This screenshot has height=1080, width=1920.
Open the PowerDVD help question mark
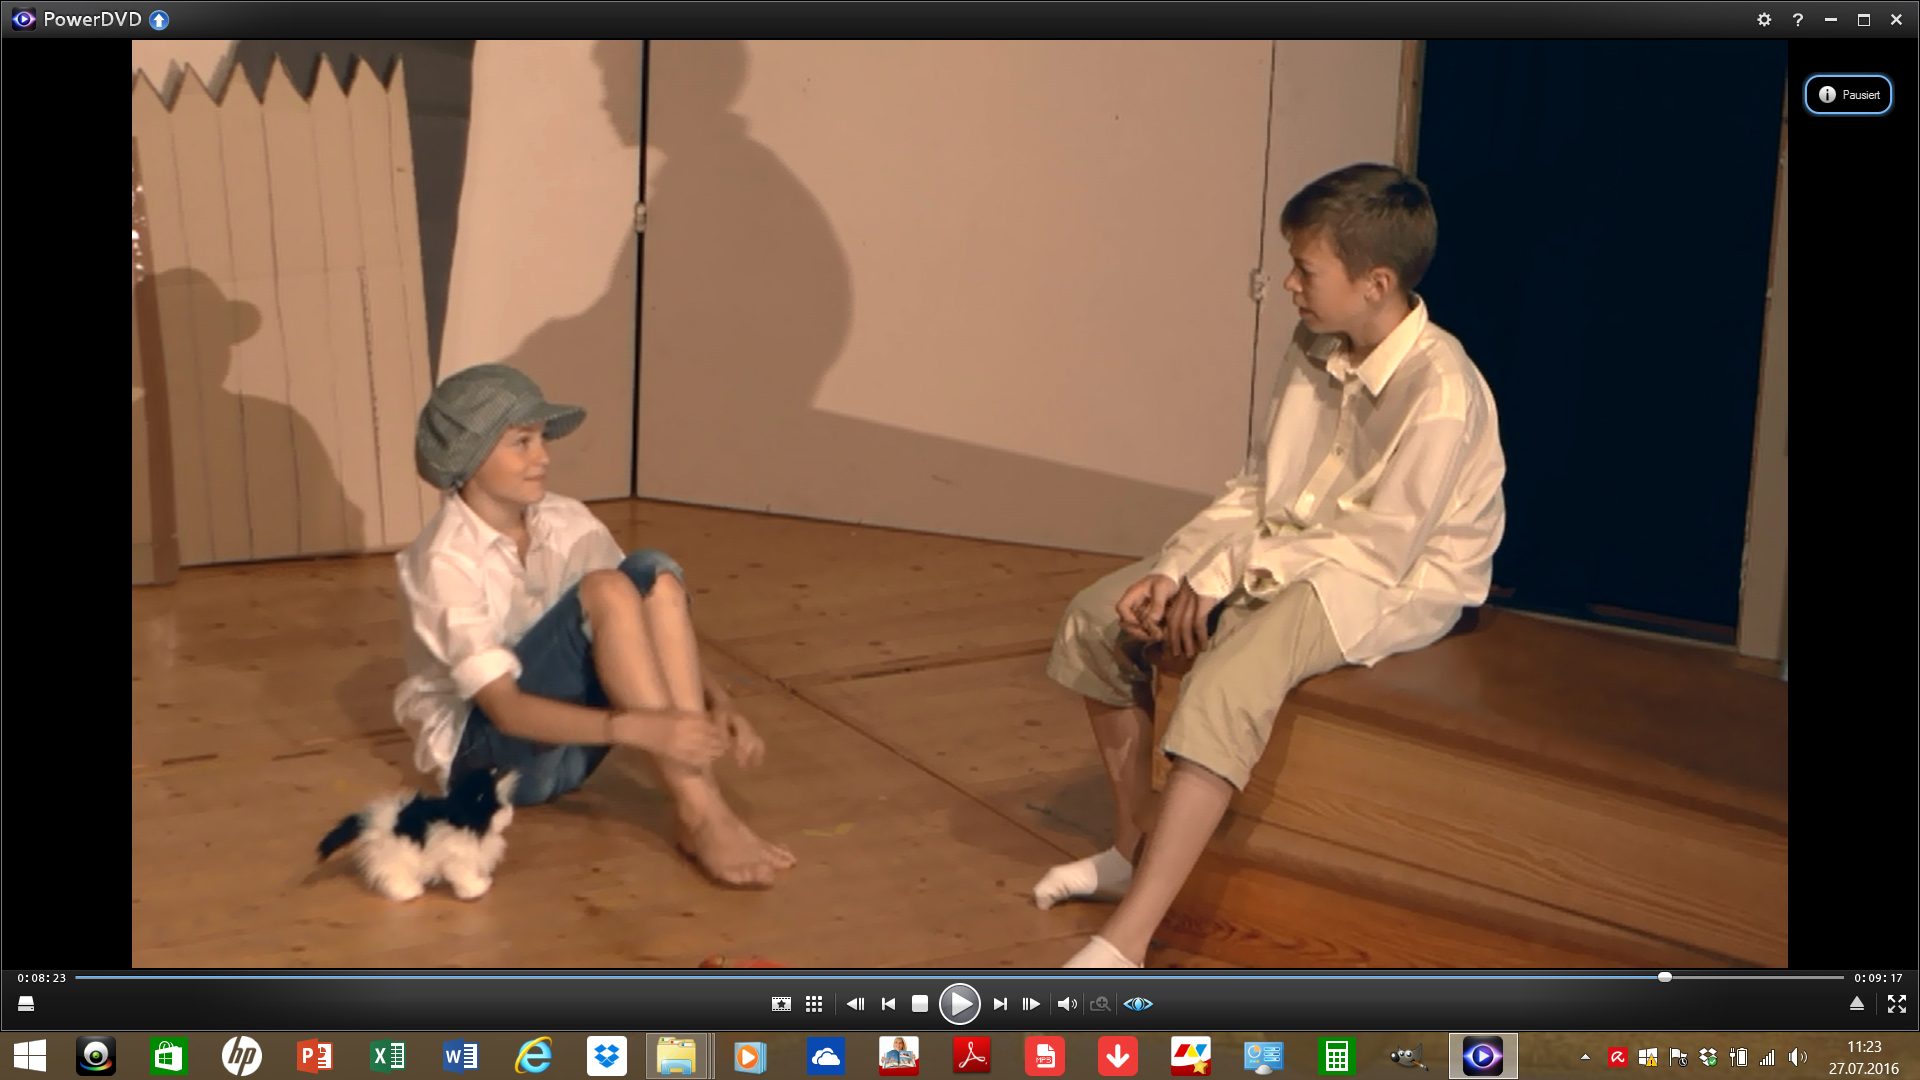(1798, 20)
